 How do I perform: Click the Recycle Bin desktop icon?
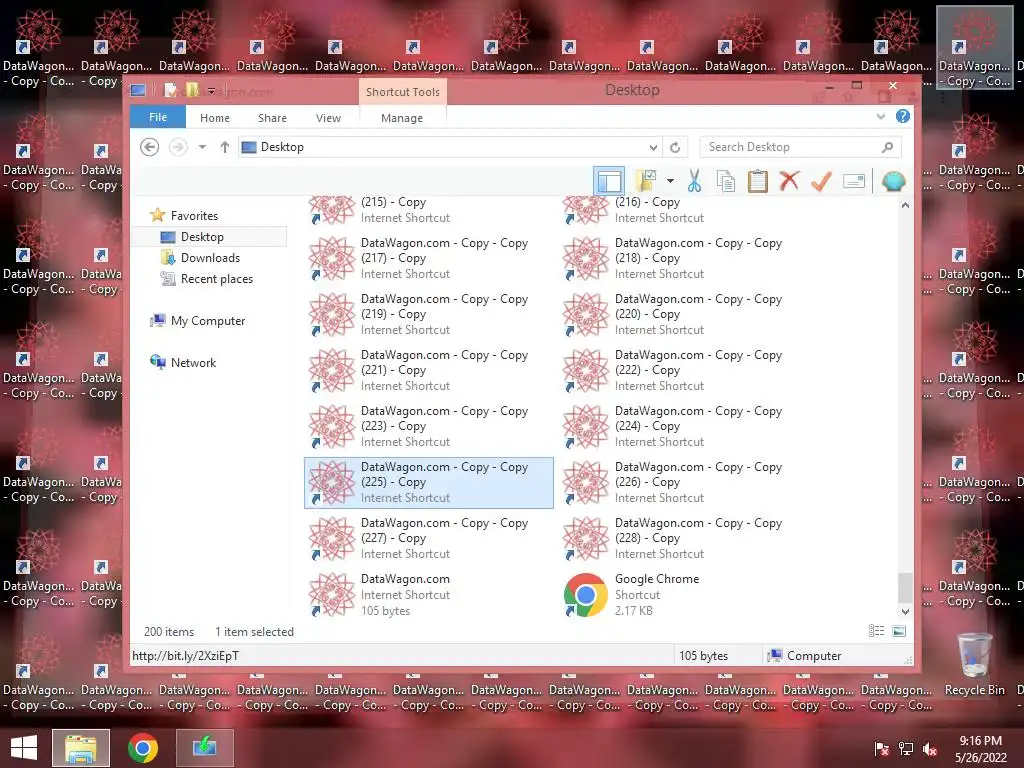[x=974, y=665]
